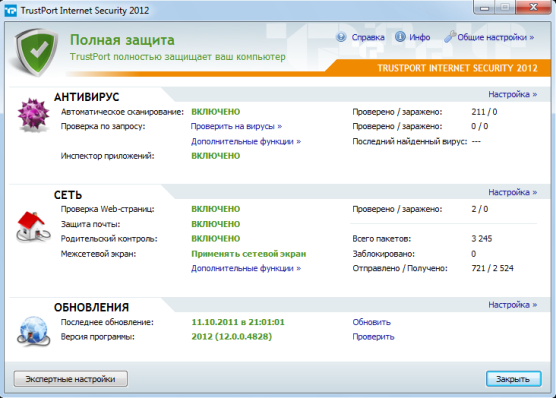The height and width of the screenshot is (398, 556).
Task: Expand Дополнительные функции under Сеть
Action: [x=246, y=268]
